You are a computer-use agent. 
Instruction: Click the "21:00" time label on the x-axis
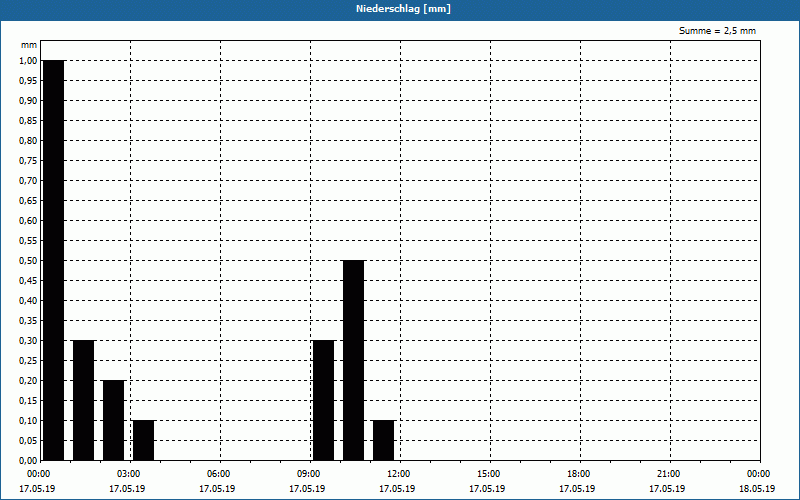point(667,474)
